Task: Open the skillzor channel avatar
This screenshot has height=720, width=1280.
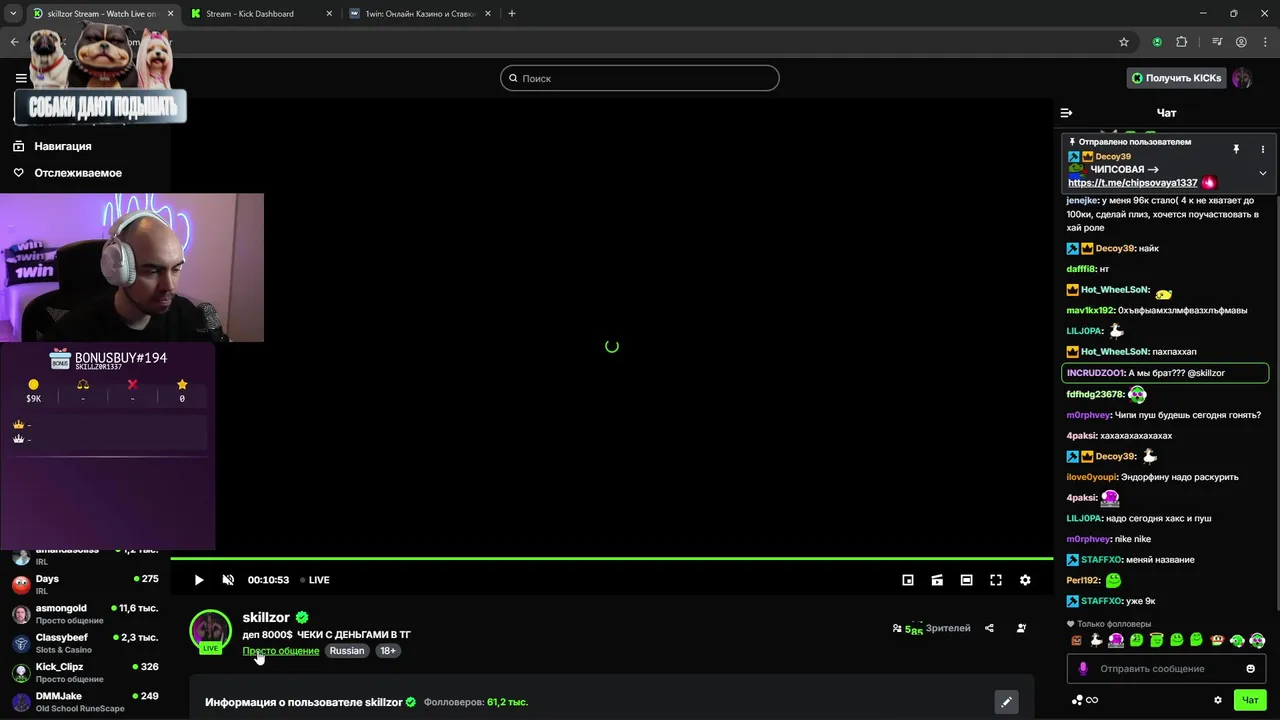Action: coord(211,631)
